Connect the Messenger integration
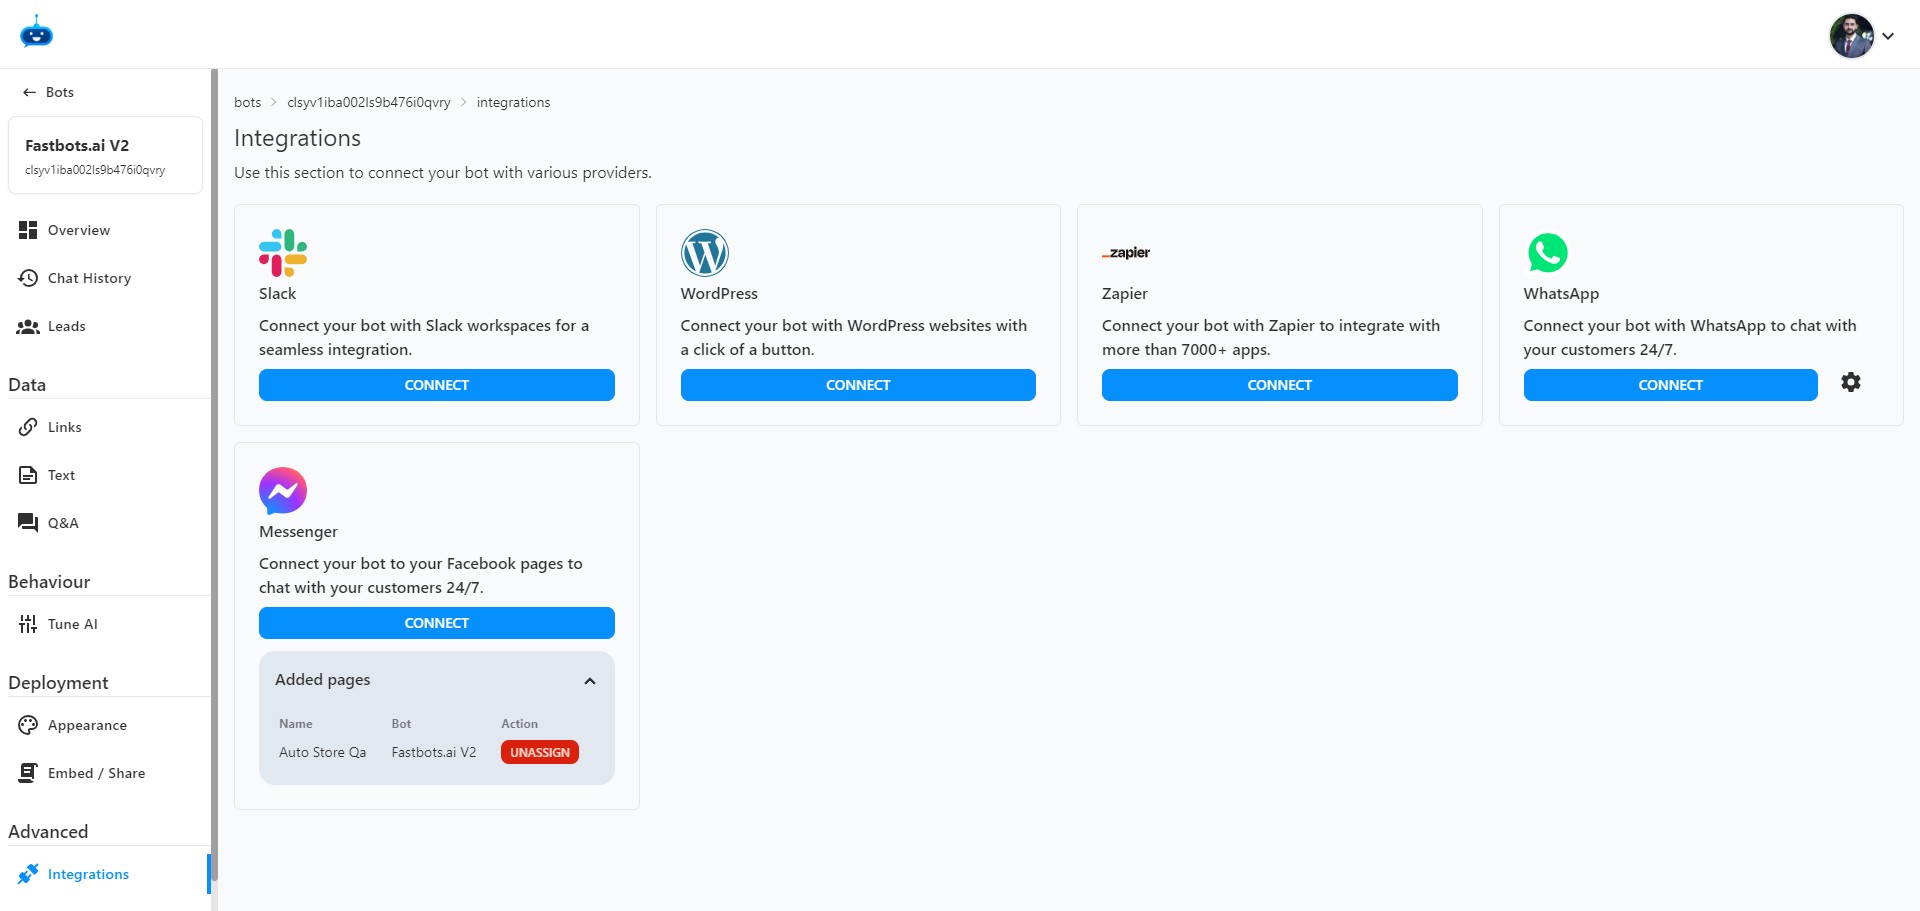1920x911 pixels. (437, 623)
